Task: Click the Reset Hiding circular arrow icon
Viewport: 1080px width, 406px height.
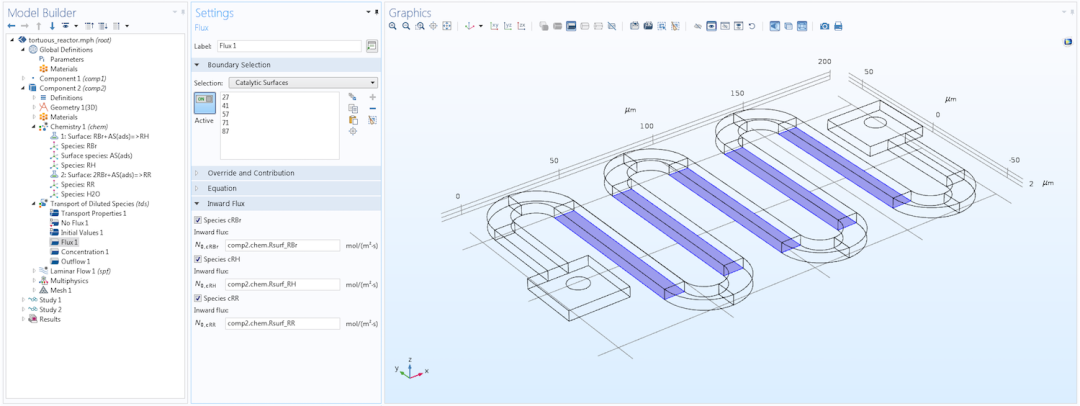Action: point(751,26)
